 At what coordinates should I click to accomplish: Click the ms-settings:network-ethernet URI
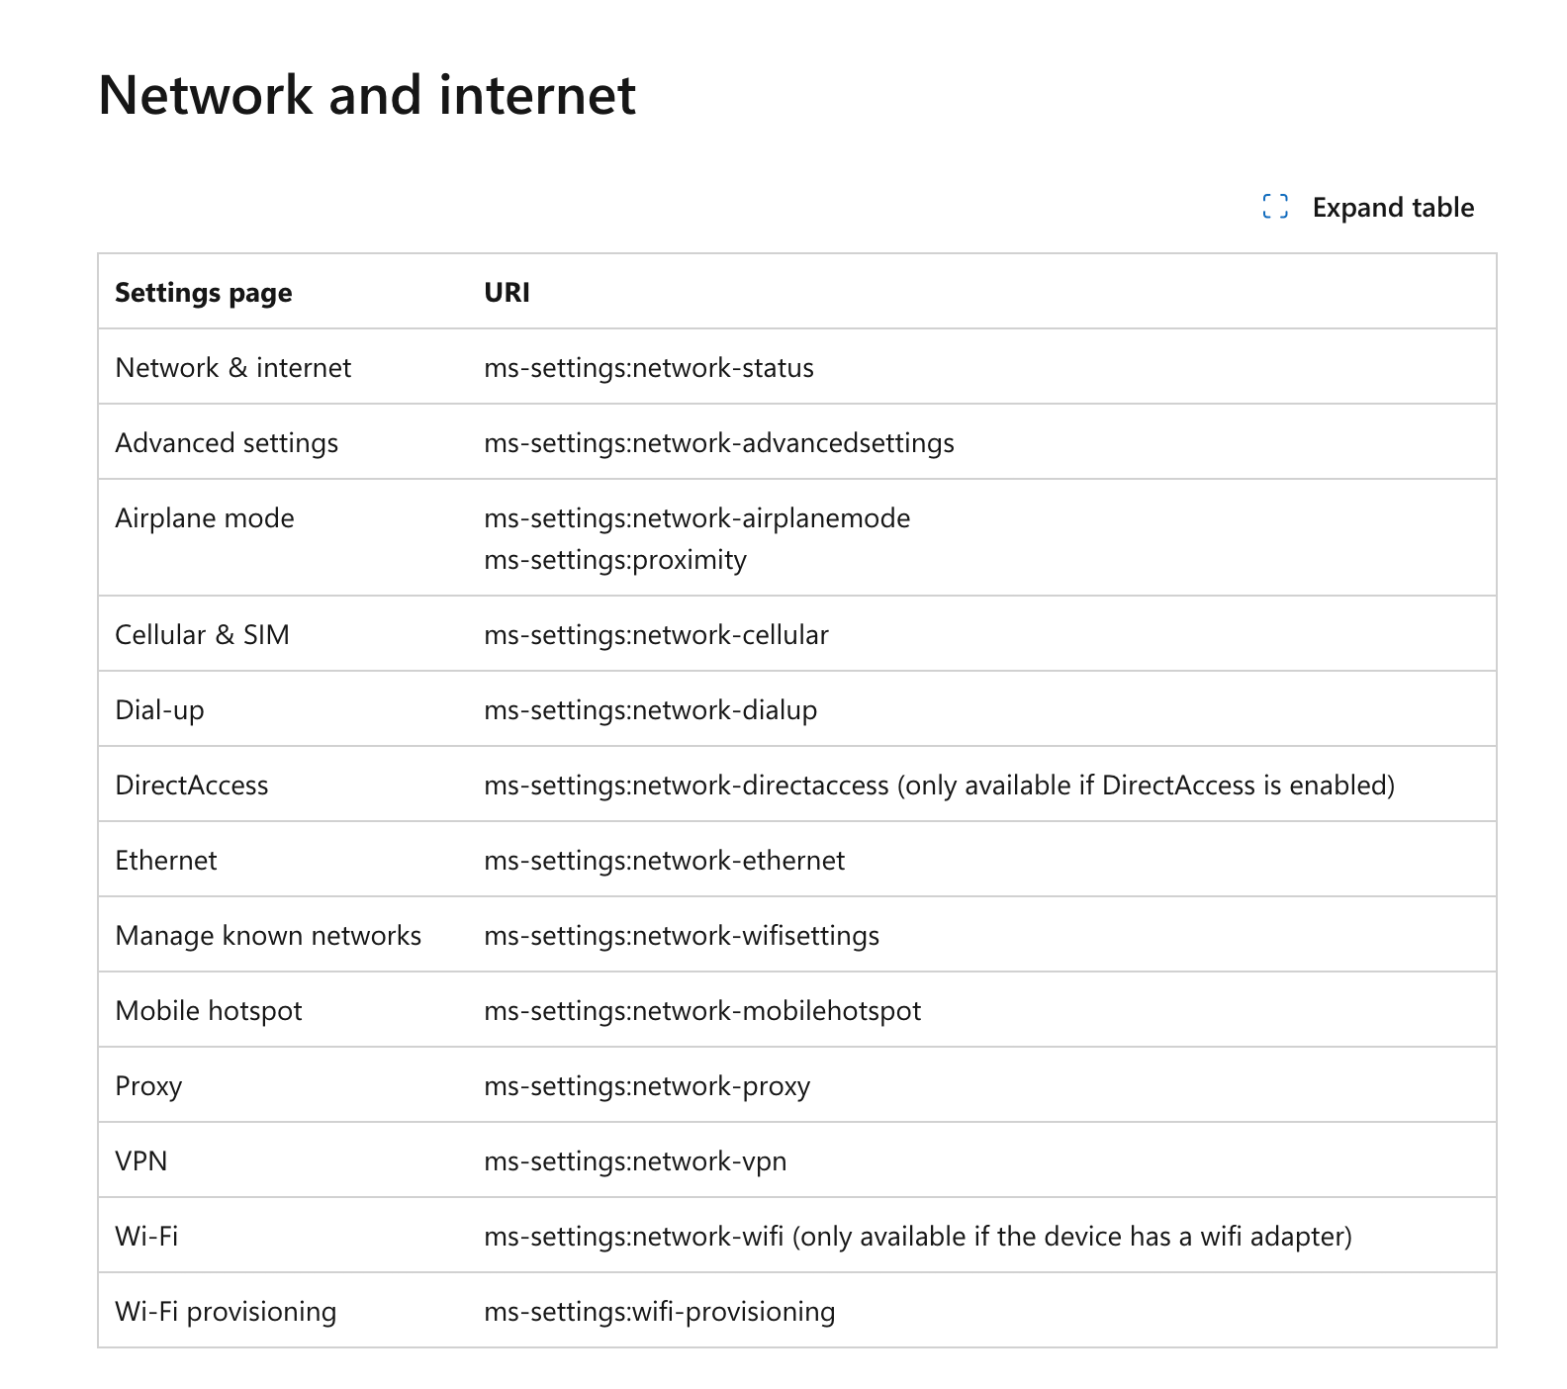coord(664,860)
